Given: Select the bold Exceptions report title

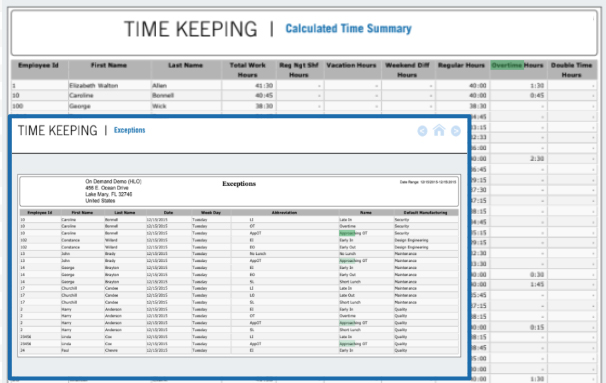Looking at the screenshot, I should pos(239,184).
